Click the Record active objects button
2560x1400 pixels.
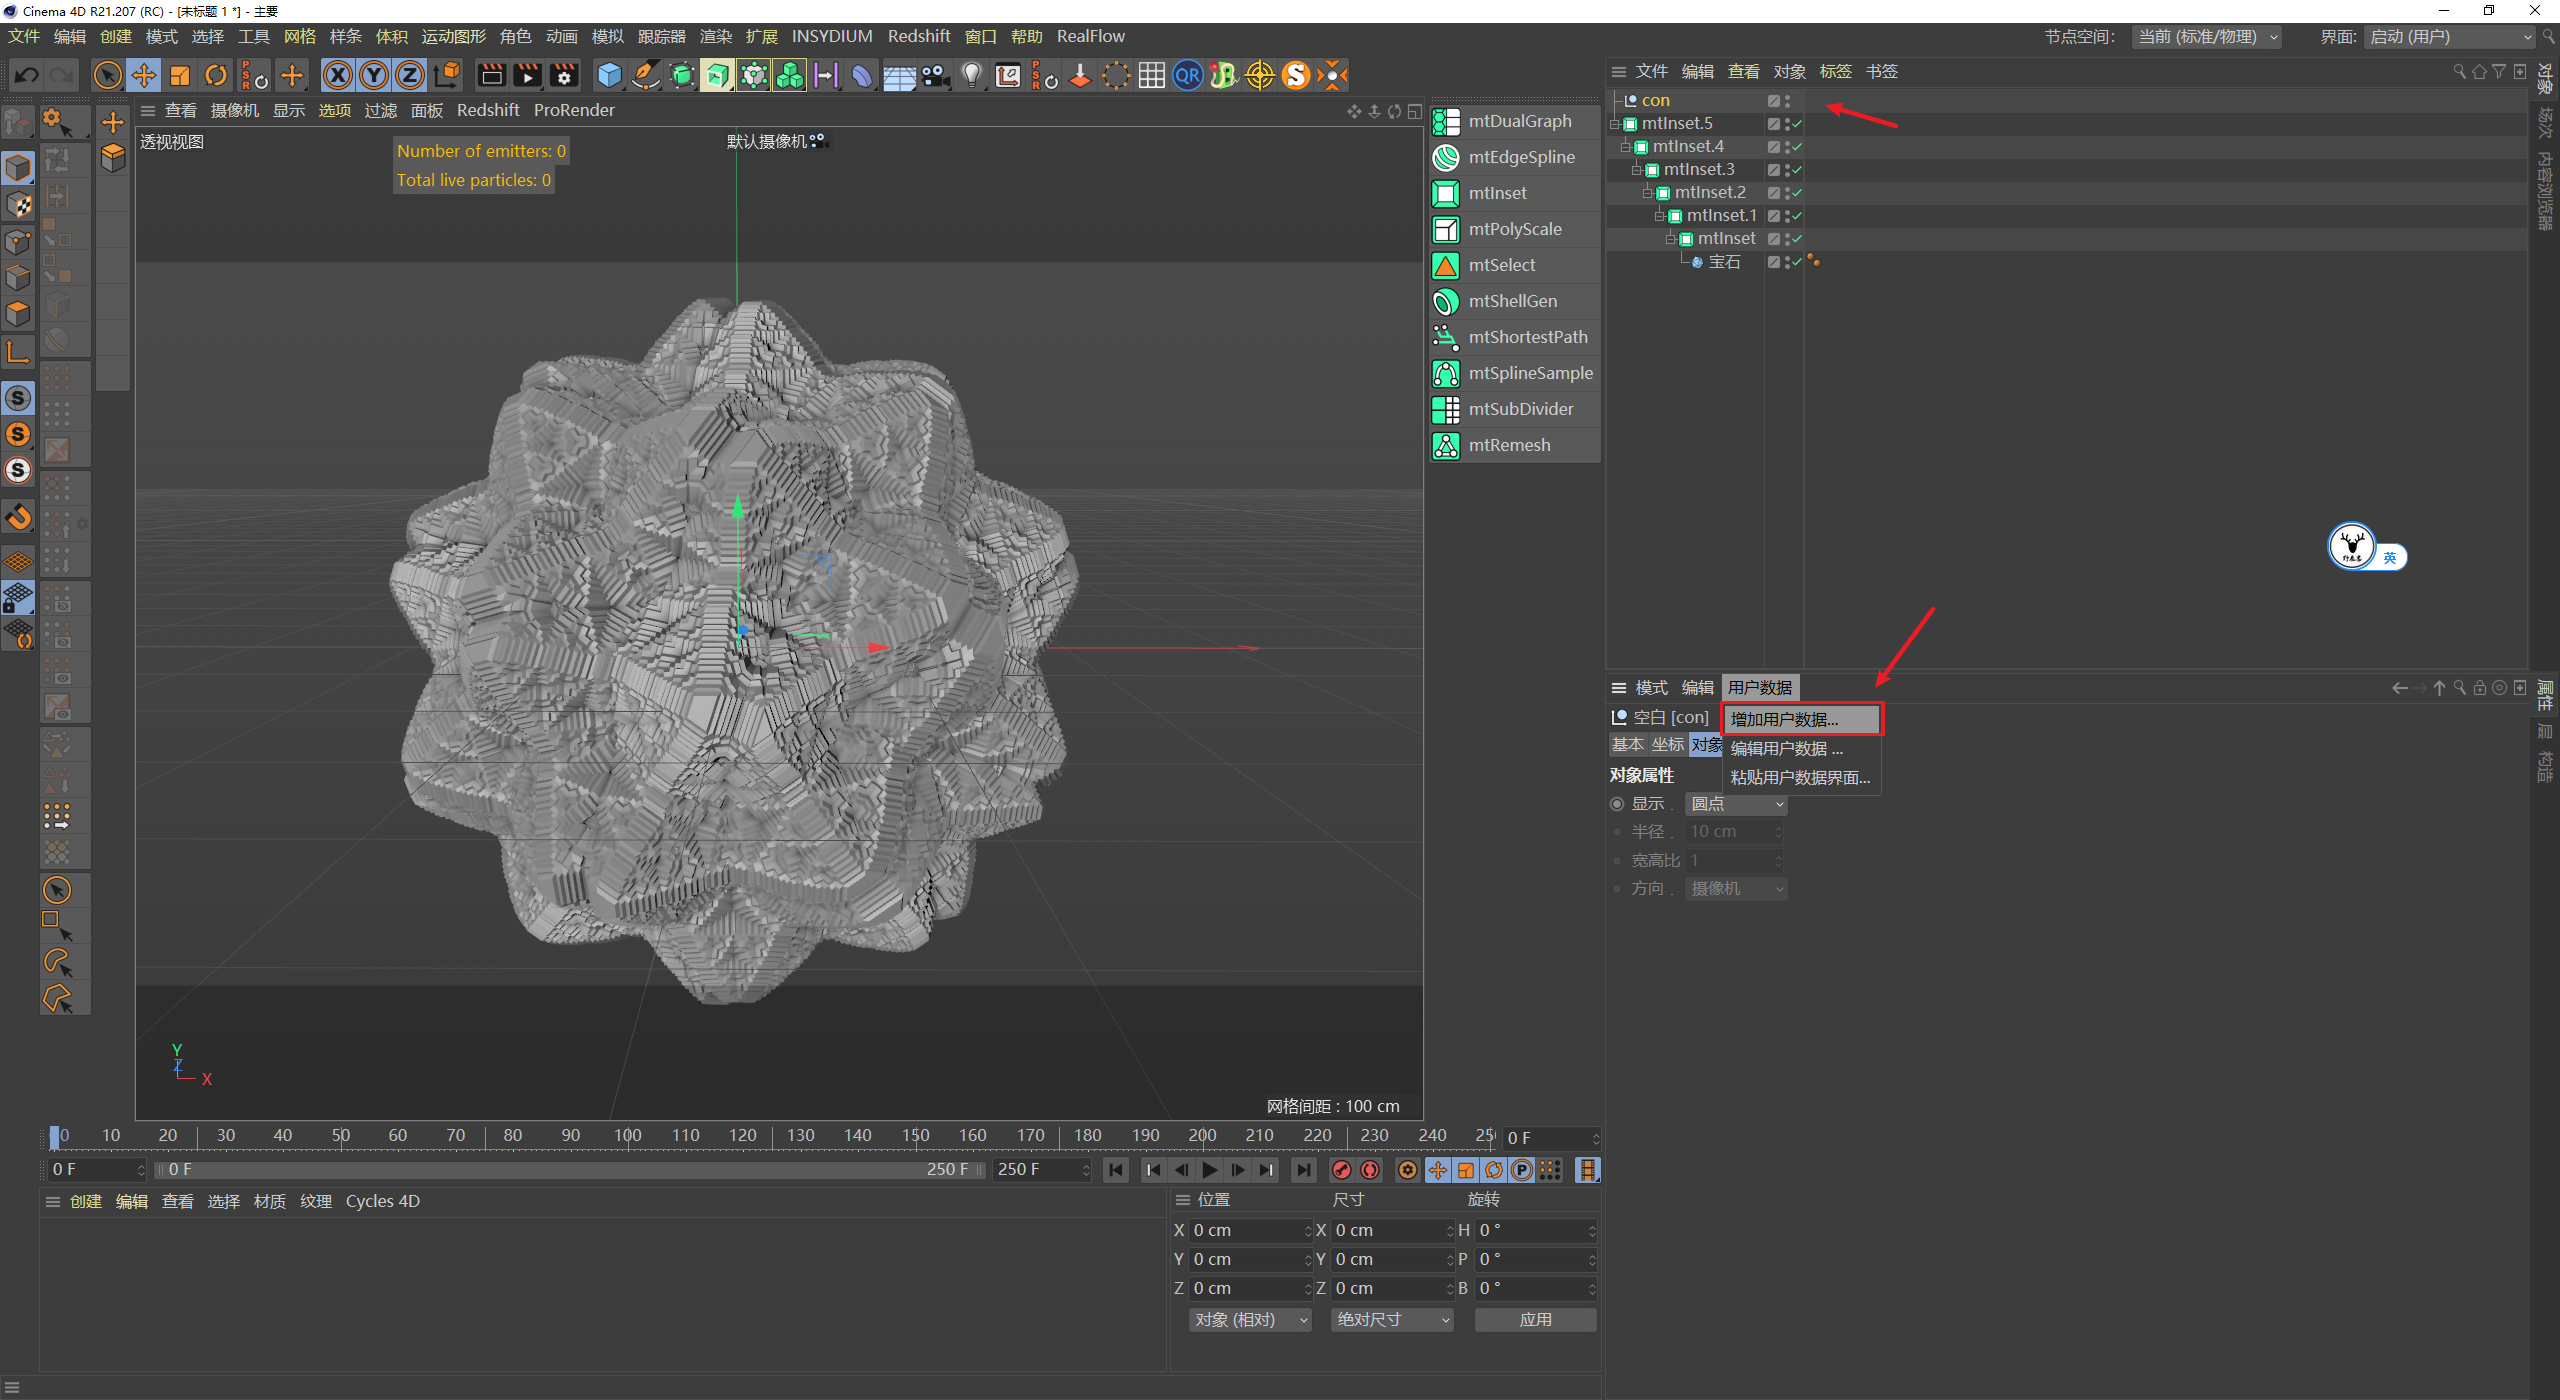1342,1169
